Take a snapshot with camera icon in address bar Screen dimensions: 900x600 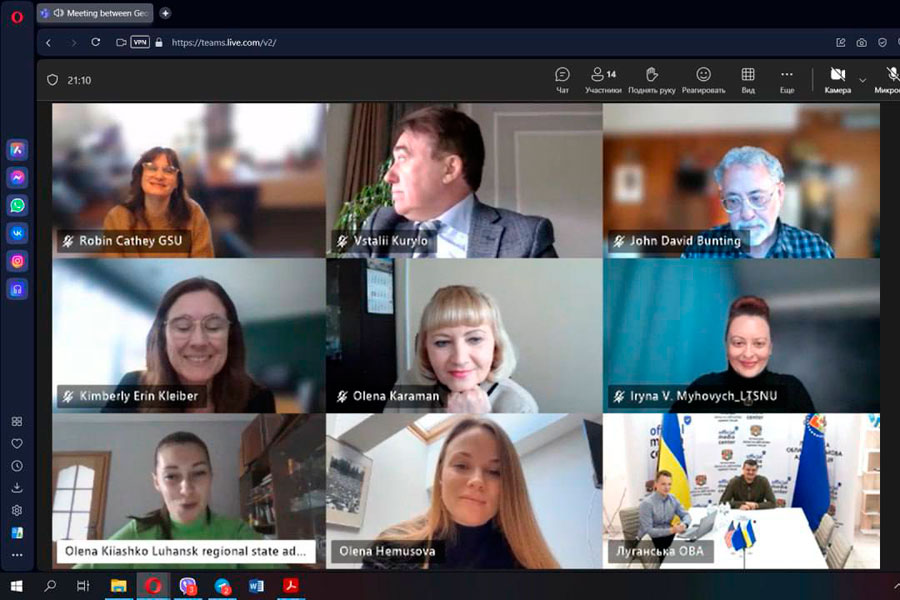tap(862, 42)
